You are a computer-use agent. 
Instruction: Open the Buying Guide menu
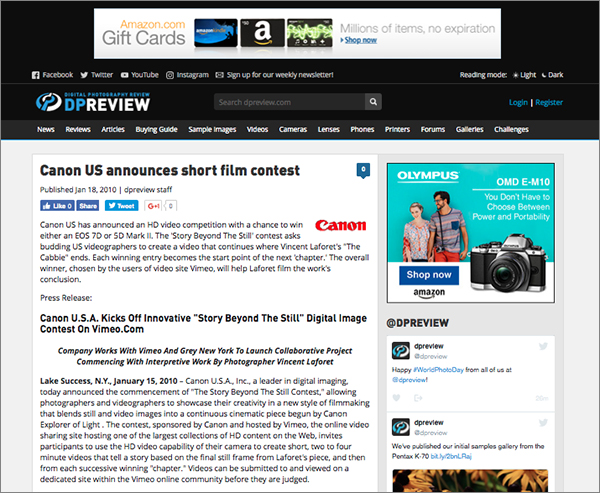pos(157,129)
